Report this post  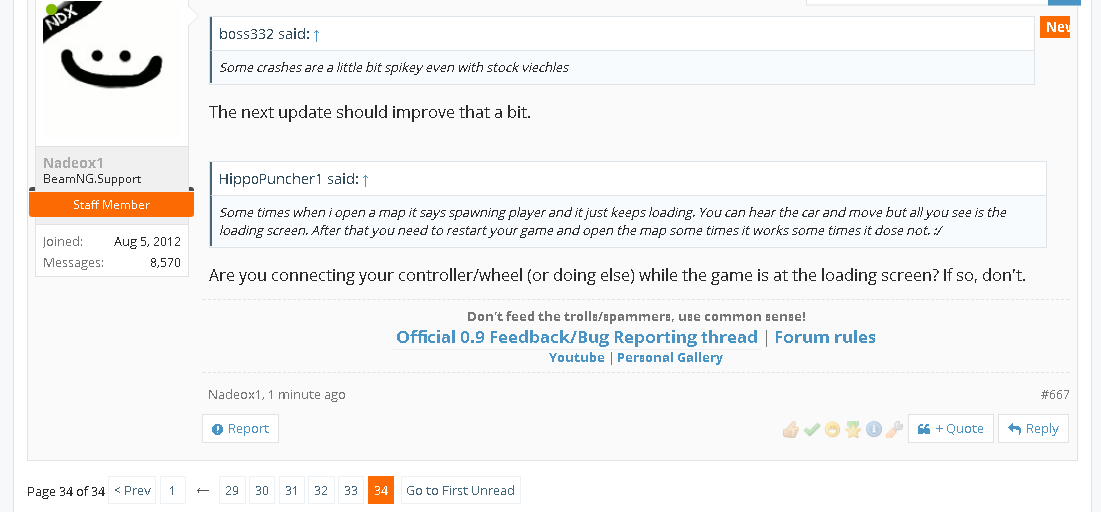tap(240, 428)
